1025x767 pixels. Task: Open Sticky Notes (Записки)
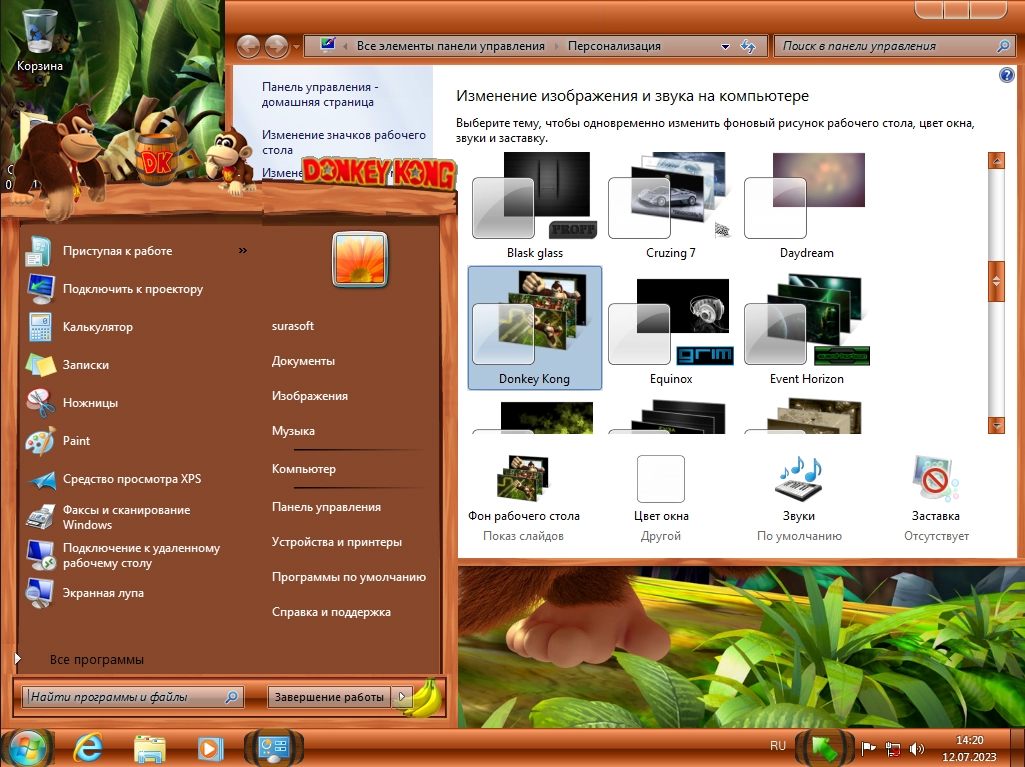click(x=85, y=365)
